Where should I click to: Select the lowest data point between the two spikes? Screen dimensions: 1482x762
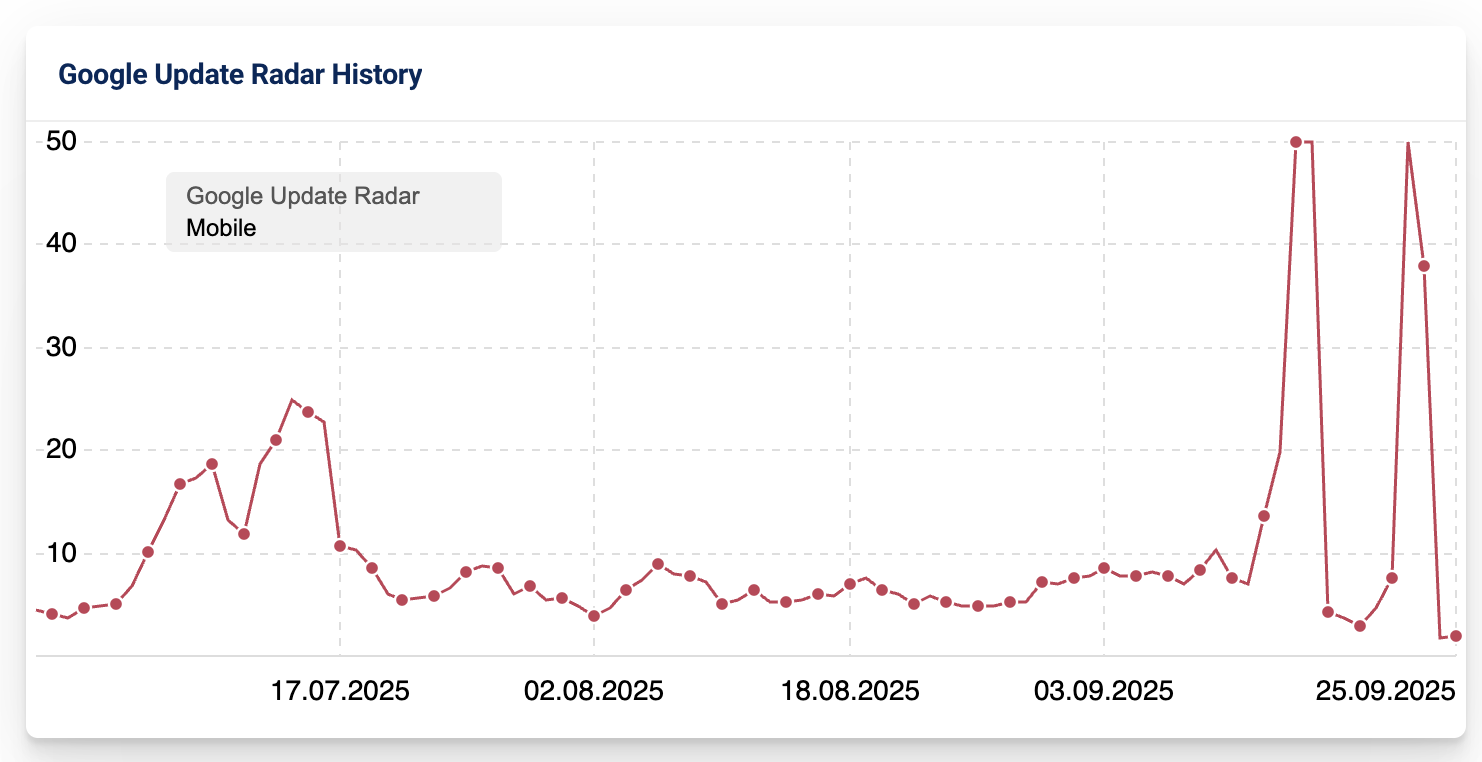(x=1359, y=626)
